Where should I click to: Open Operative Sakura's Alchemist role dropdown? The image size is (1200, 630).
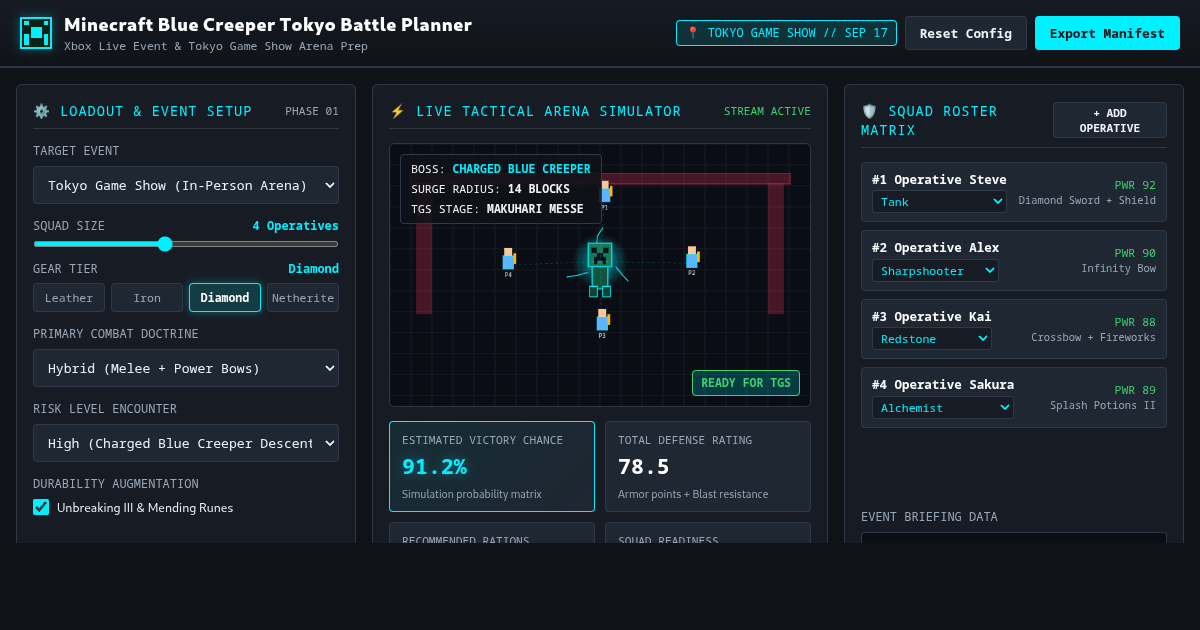coord(943,407)
